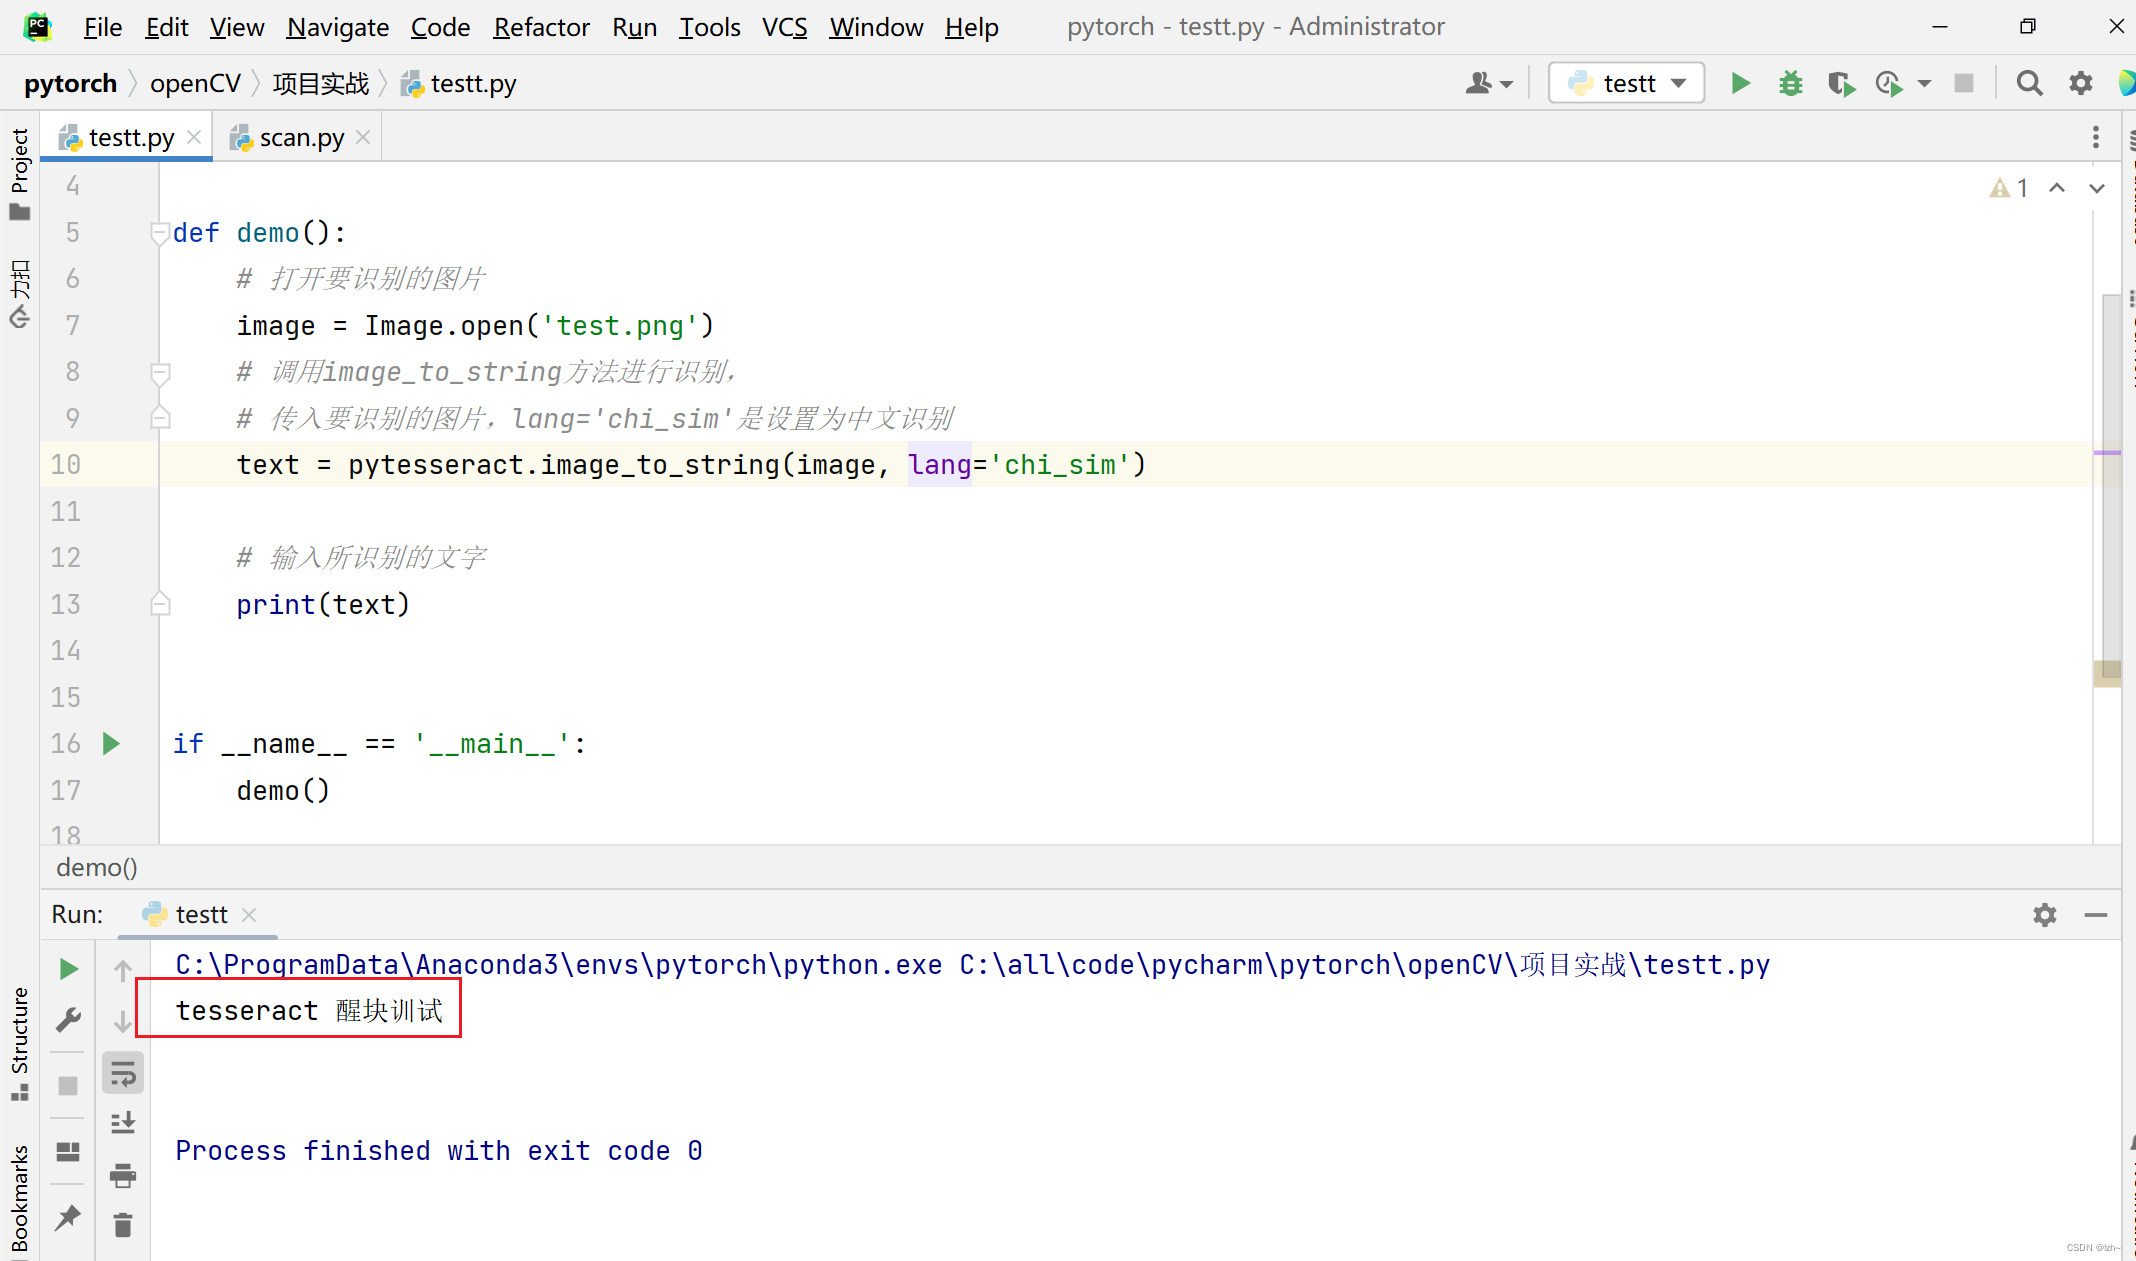Go to next highlighted problem arrow
The height and width of the screenshot is (1261, 2136).
coord(2097,188)
